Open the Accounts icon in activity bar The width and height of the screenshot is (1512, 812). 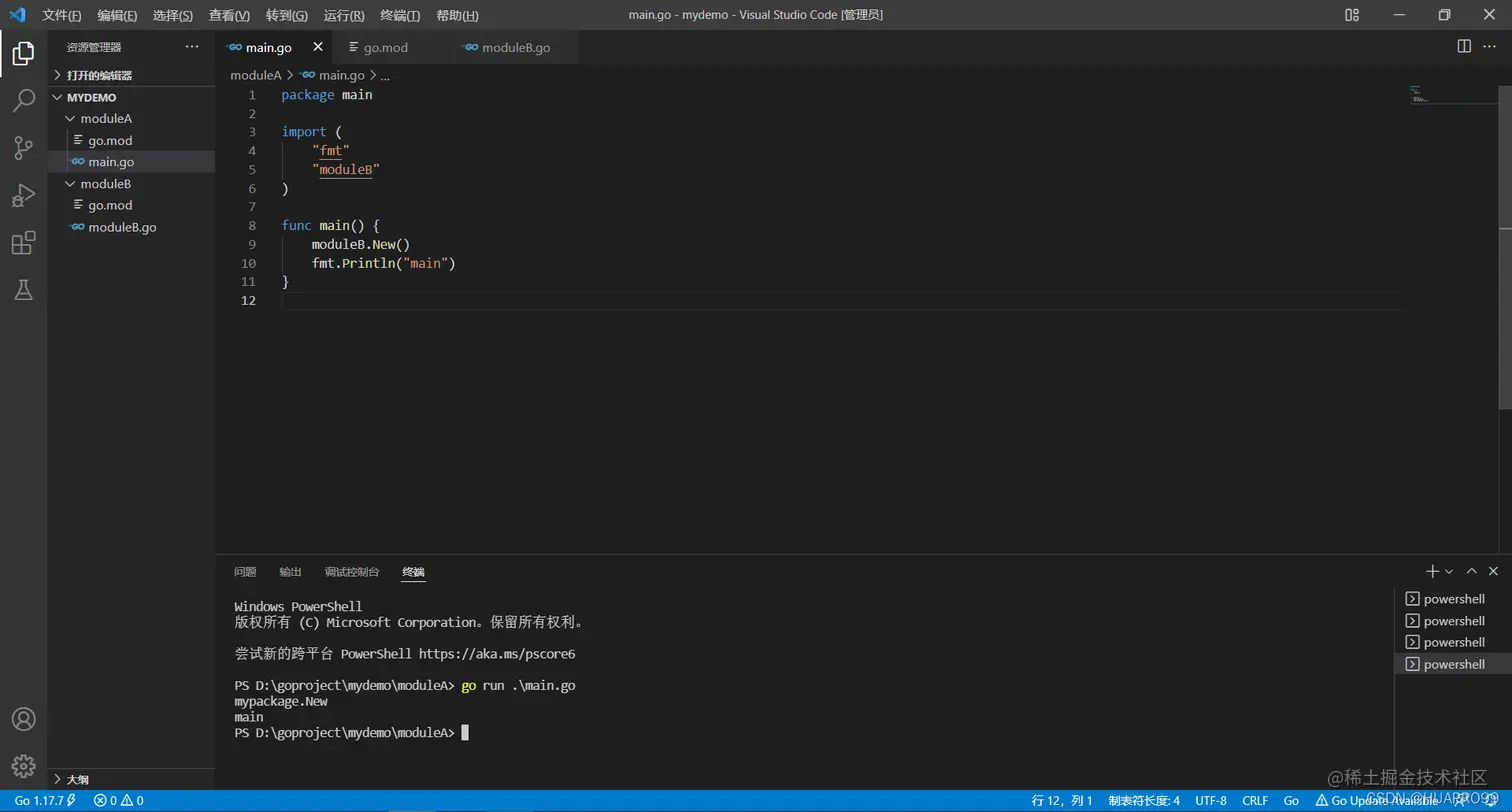click(23, 719)
